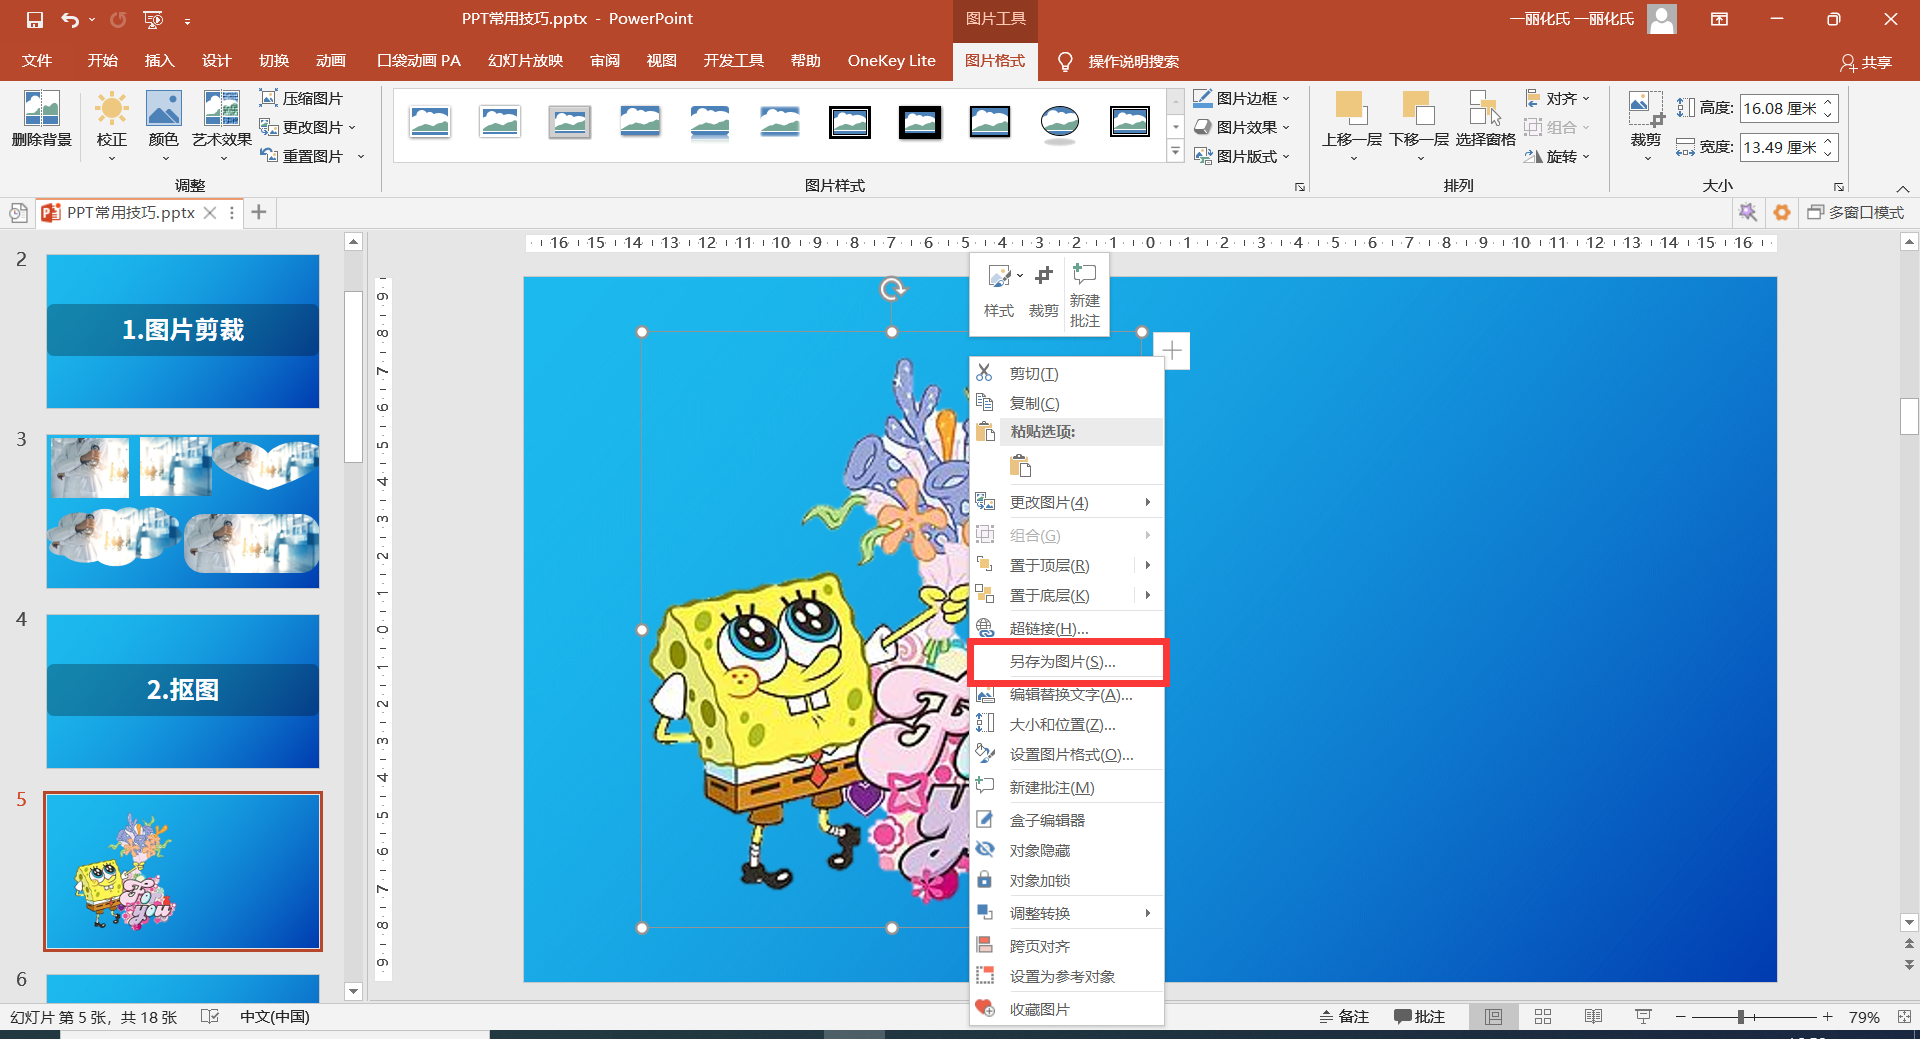Increase picture height with stepper up arrow
The image size is (1920, 1039).
[x=1829, y=102]
